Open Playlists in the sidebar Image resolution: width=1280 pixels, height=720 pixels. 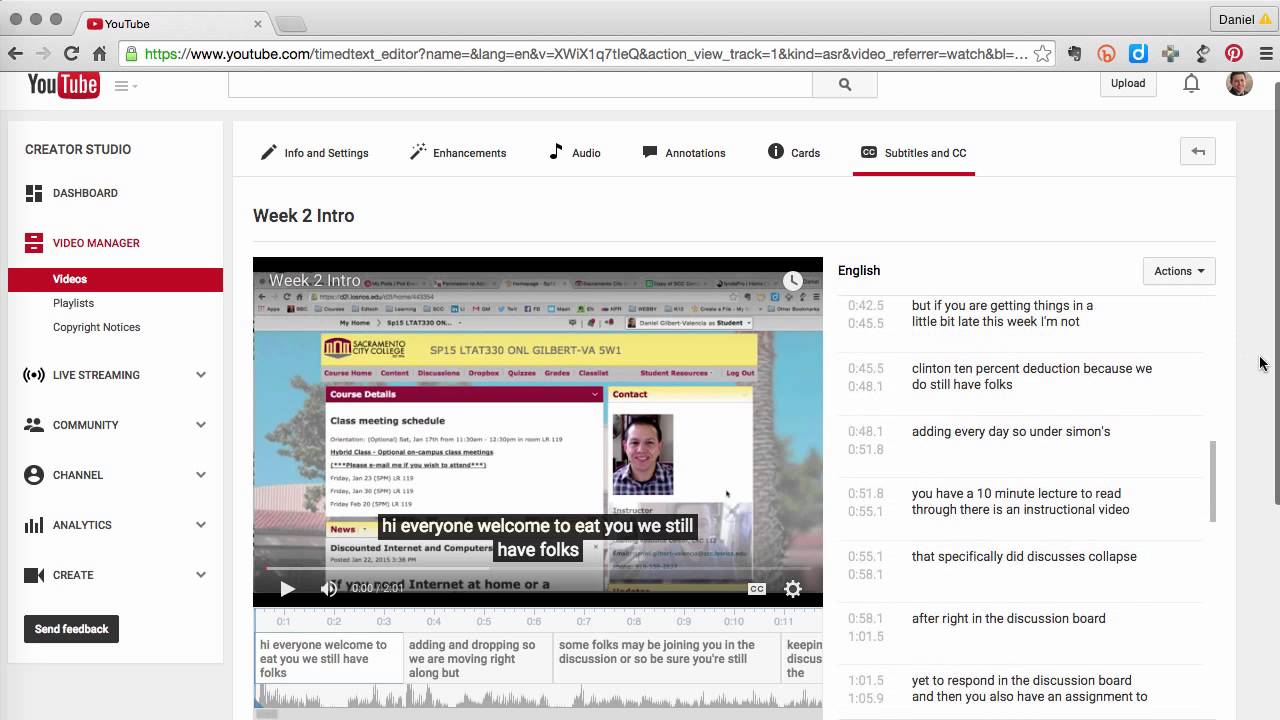[73, 303]
